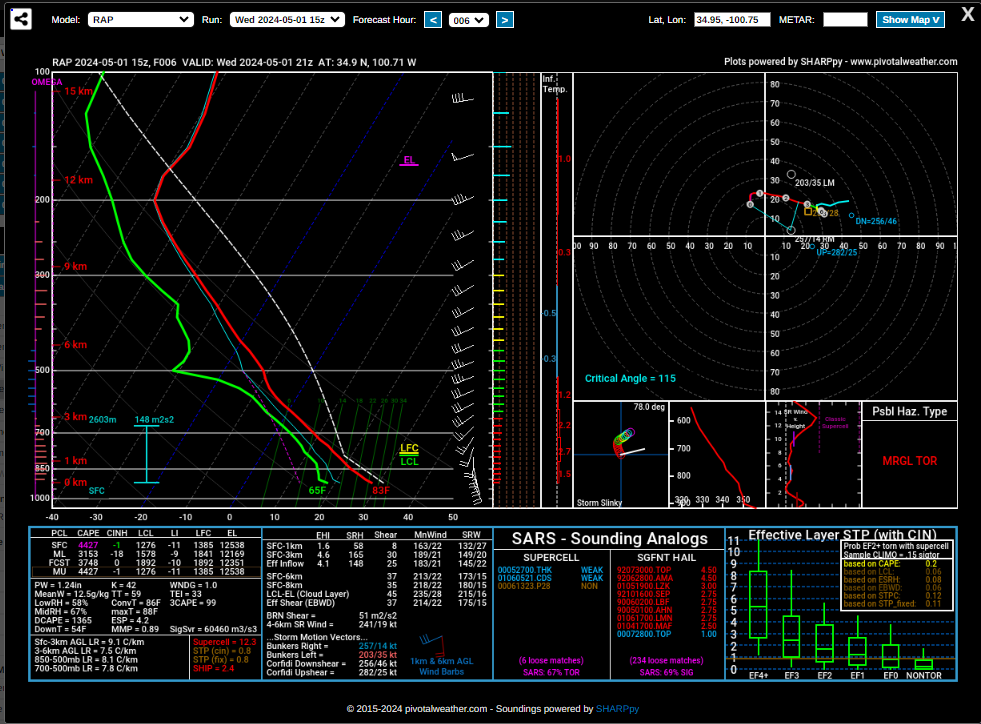Viewport: 981px width, 724px height.
Task: Click the SARS - Sounding Analogs title
Action: pyautogui.click(x=609, y=538)
